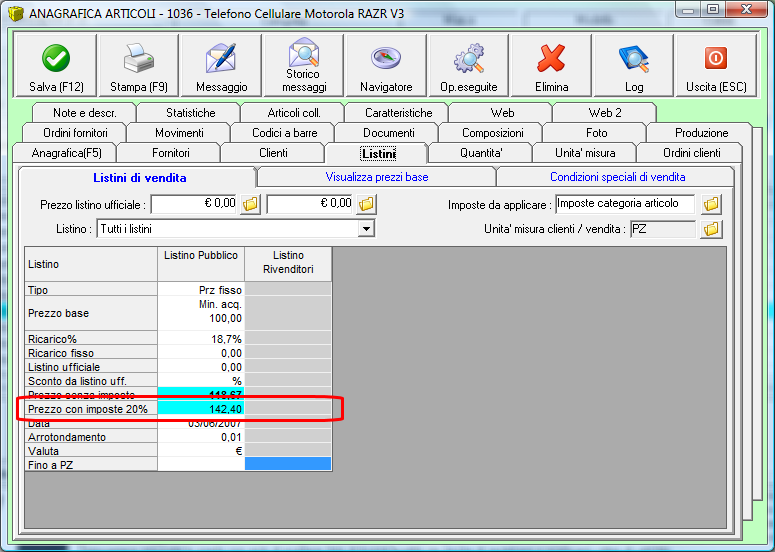Select the Valuta € cell
This screenshot has width=775, height=552.
coord(201,451)
